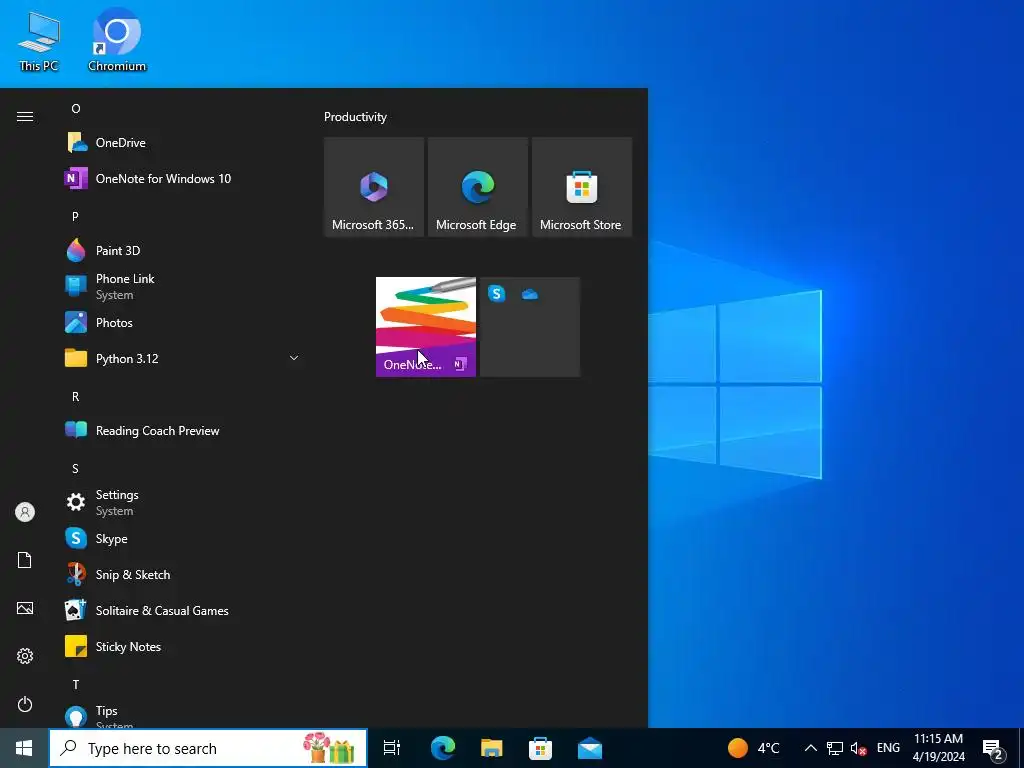Open Paint 3D app
Image resolution: width=1024 pixels, height=768 pixels.
[183, 250]
